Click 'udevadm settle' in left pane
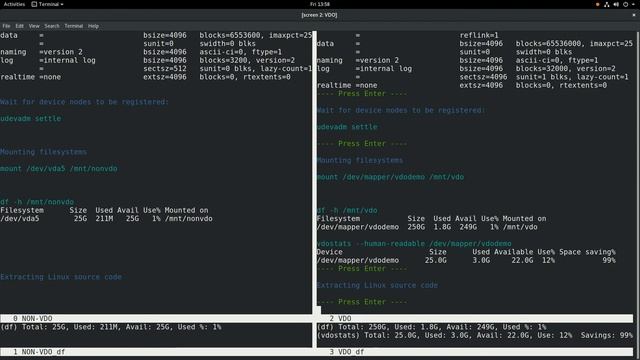The image size is (640, 360). point(31,119)
